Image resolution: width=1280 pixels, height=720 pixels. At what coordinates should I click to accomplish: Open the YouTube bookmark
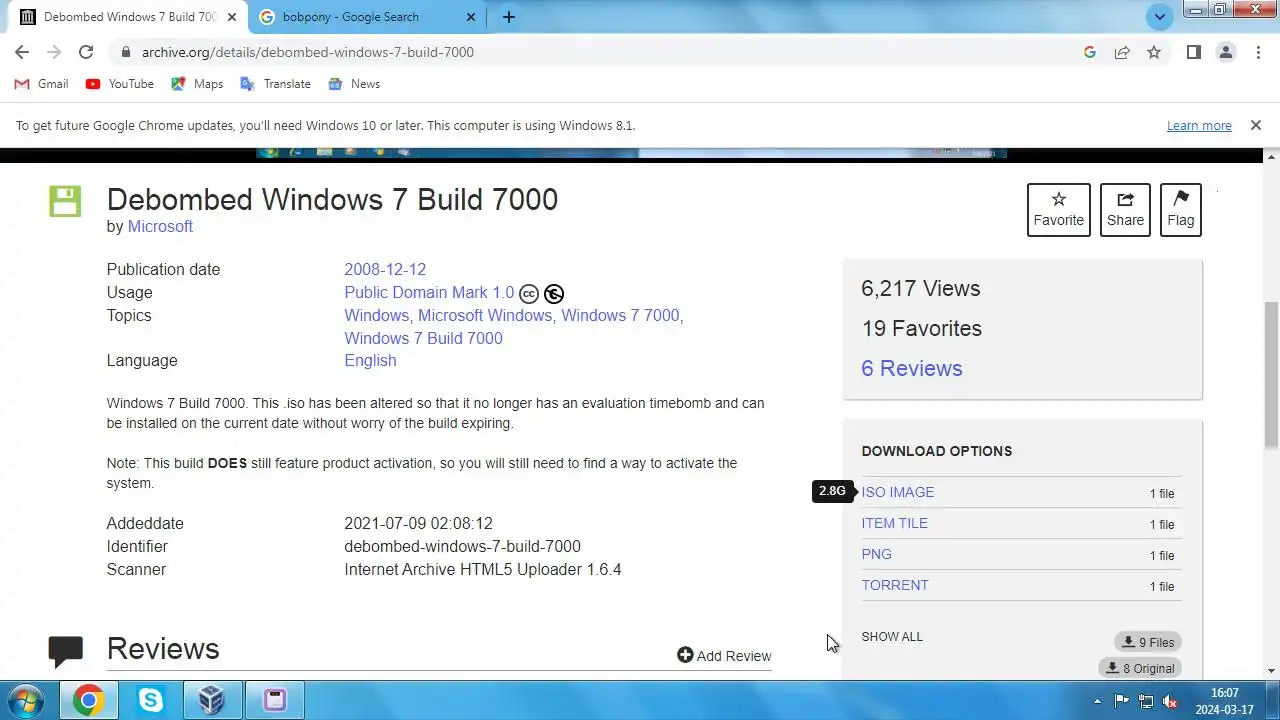(120, 84)
